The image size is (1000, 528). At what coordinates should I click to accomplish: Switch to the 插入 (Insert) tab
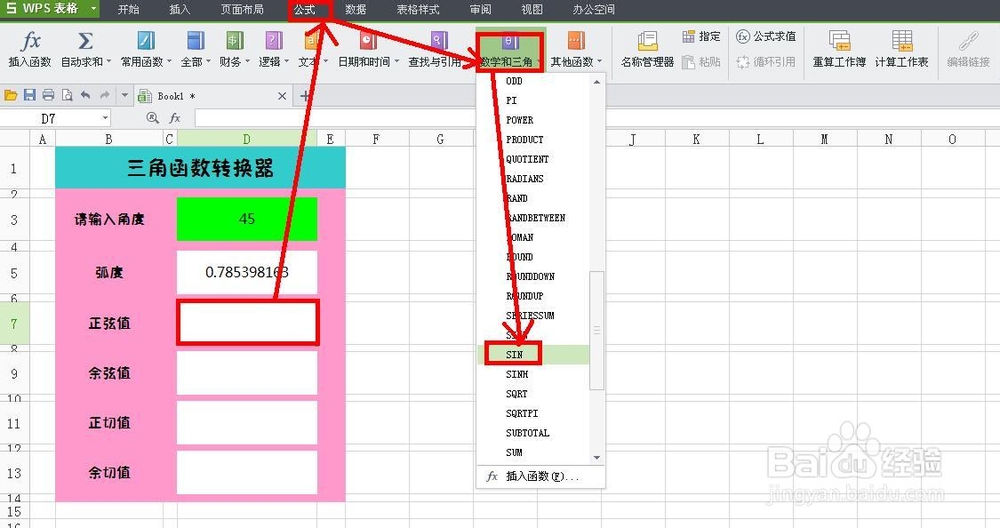(x=180, y=10)
